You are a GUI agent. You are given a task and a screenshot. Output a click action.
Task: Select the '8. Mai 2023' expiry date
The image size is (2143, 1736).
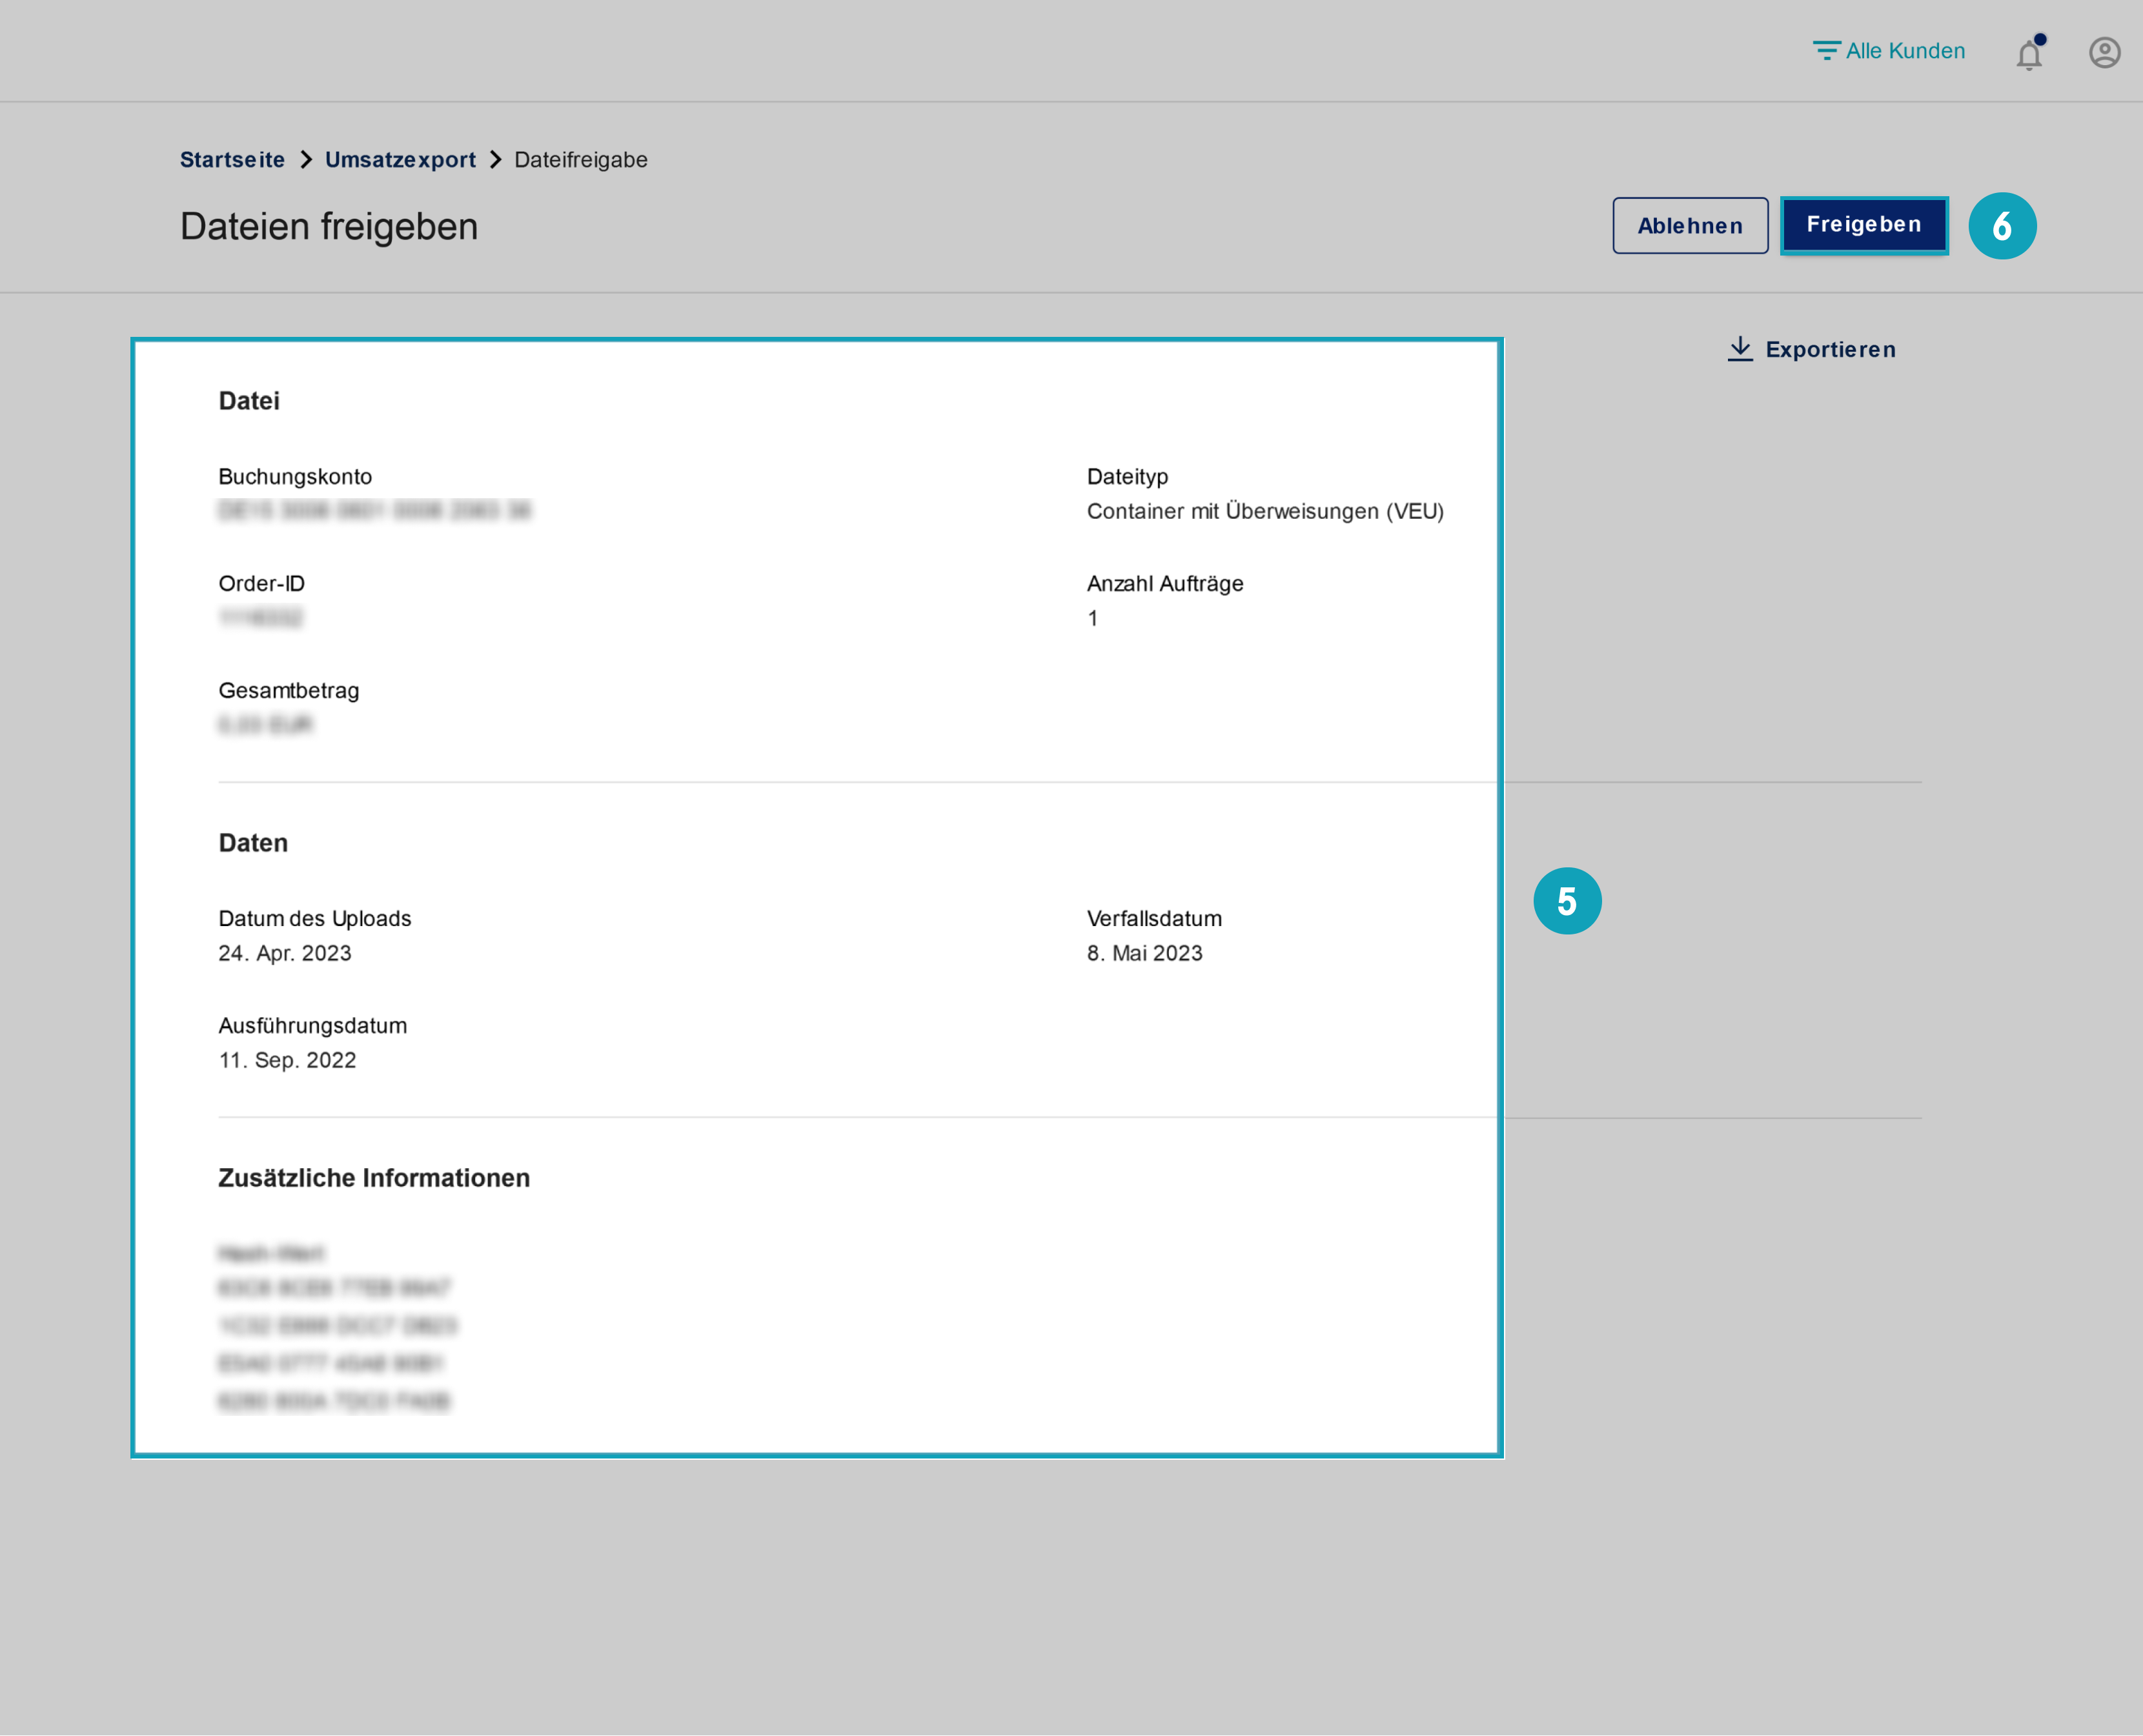(x=1145, y=953)
